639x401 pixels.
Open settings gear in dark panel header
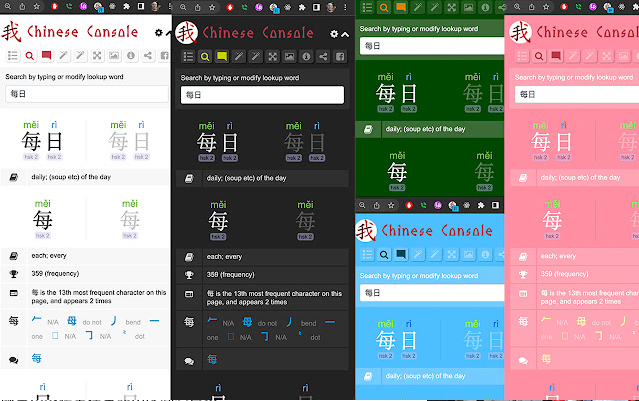(334, 34)
